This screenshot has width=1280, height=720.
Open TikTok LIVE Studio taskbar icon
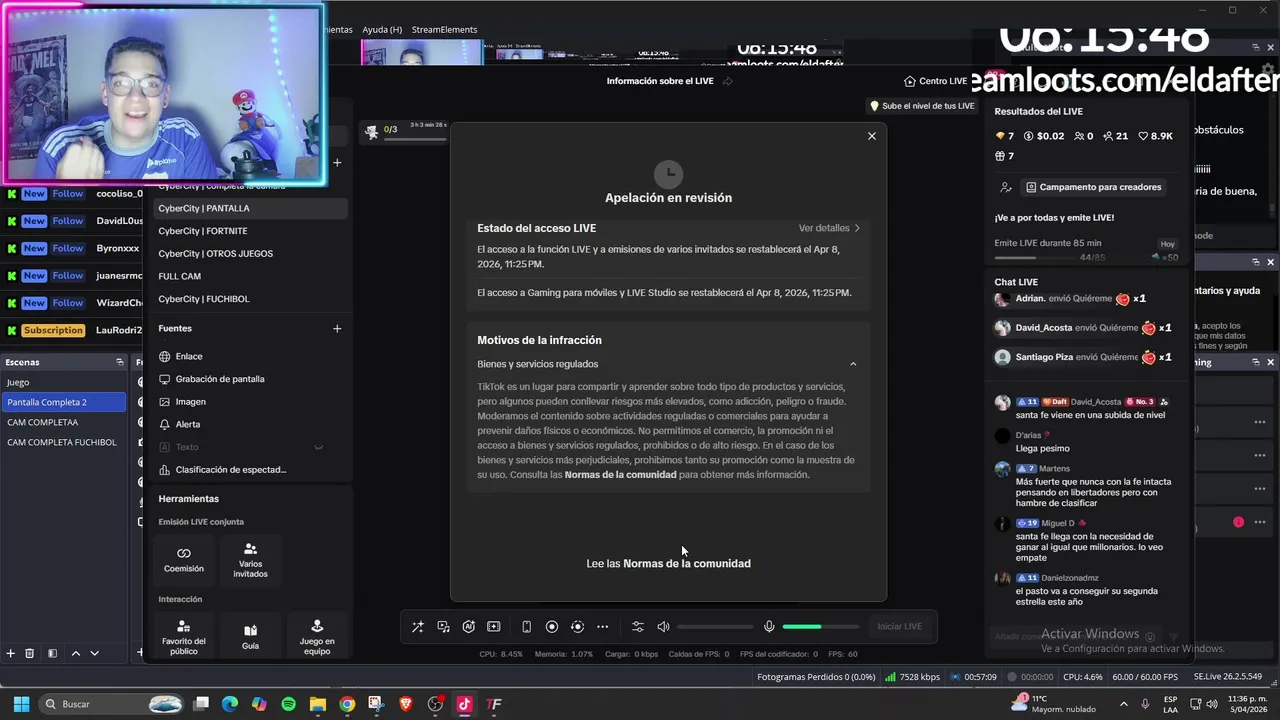(464, 704)
